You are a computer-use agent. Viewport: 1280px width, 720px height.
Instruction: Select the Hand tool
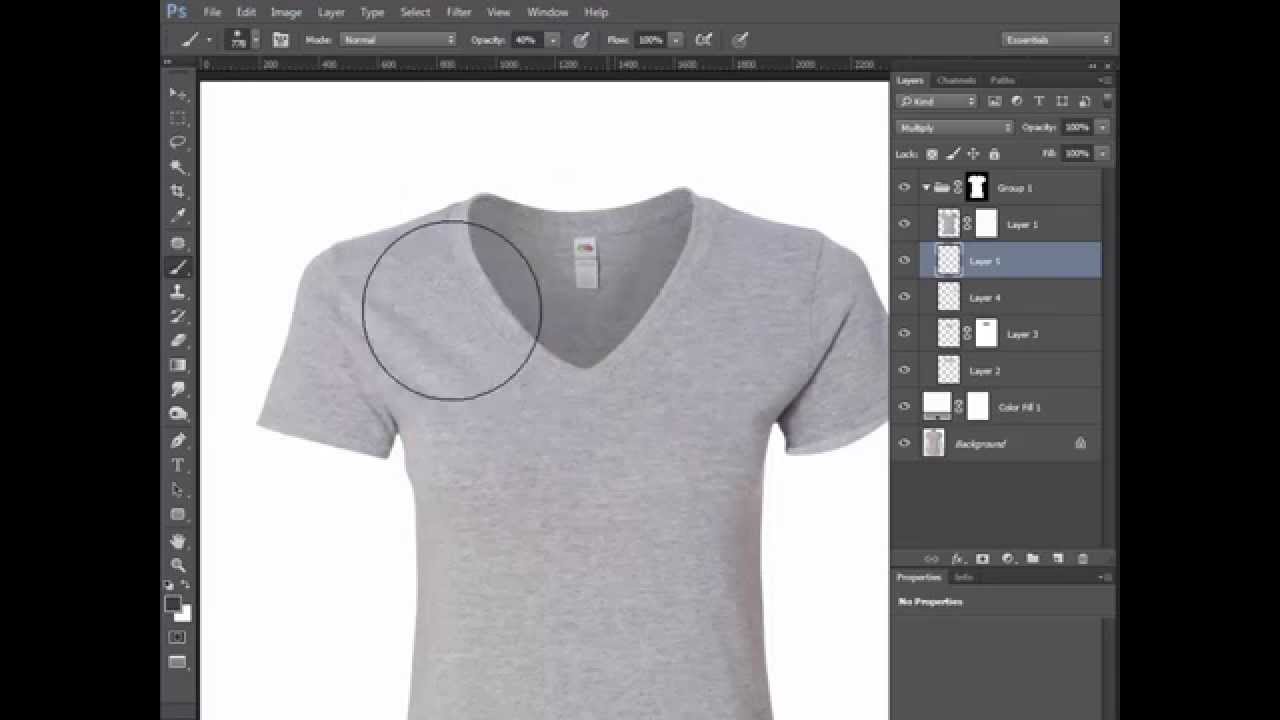(178, 541)
